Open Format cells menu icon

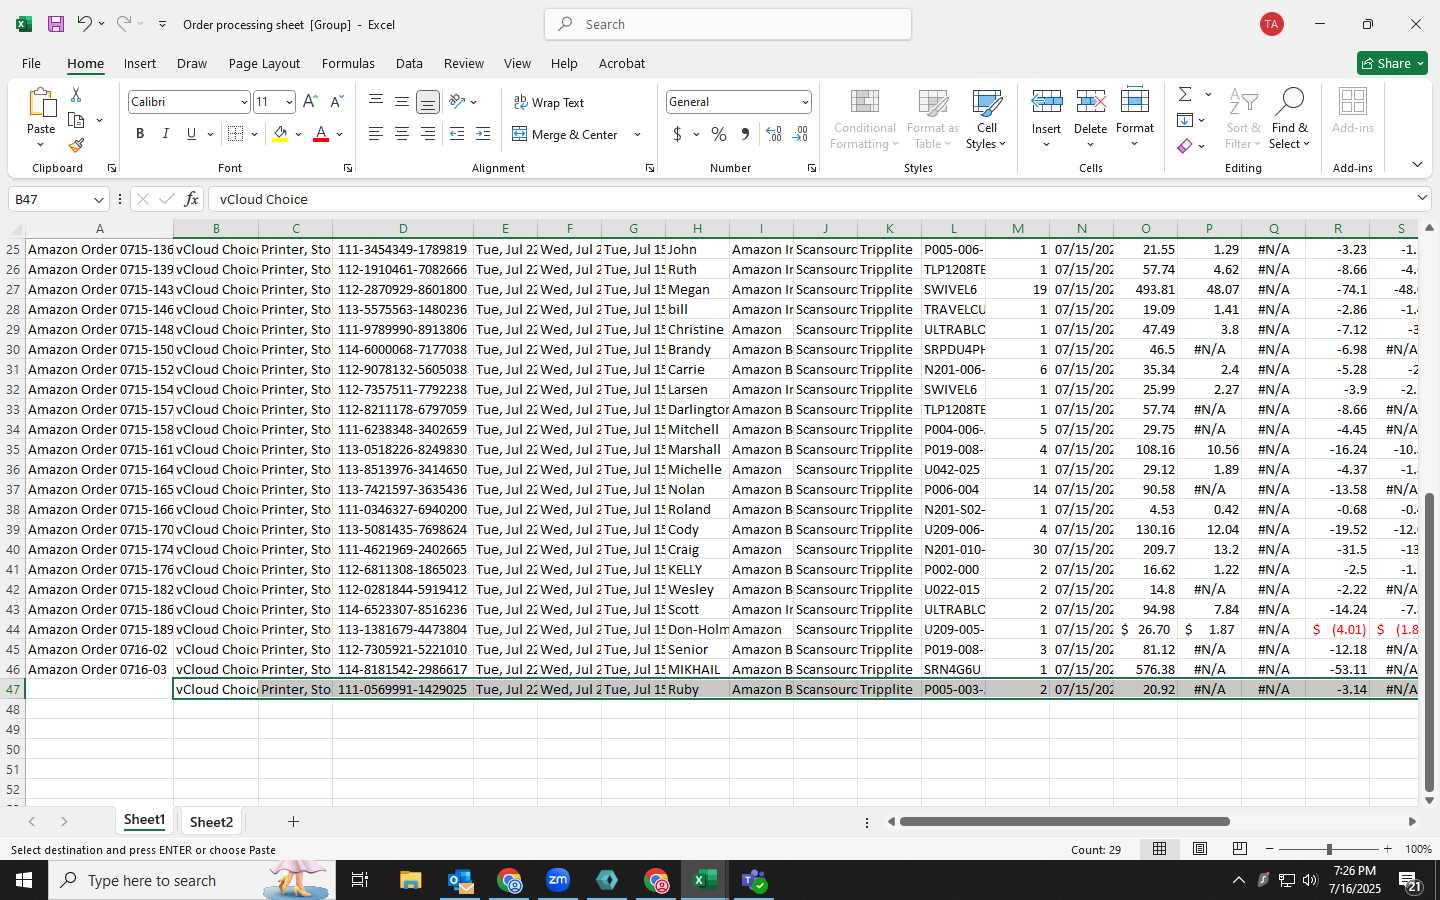pos(1135,100)
